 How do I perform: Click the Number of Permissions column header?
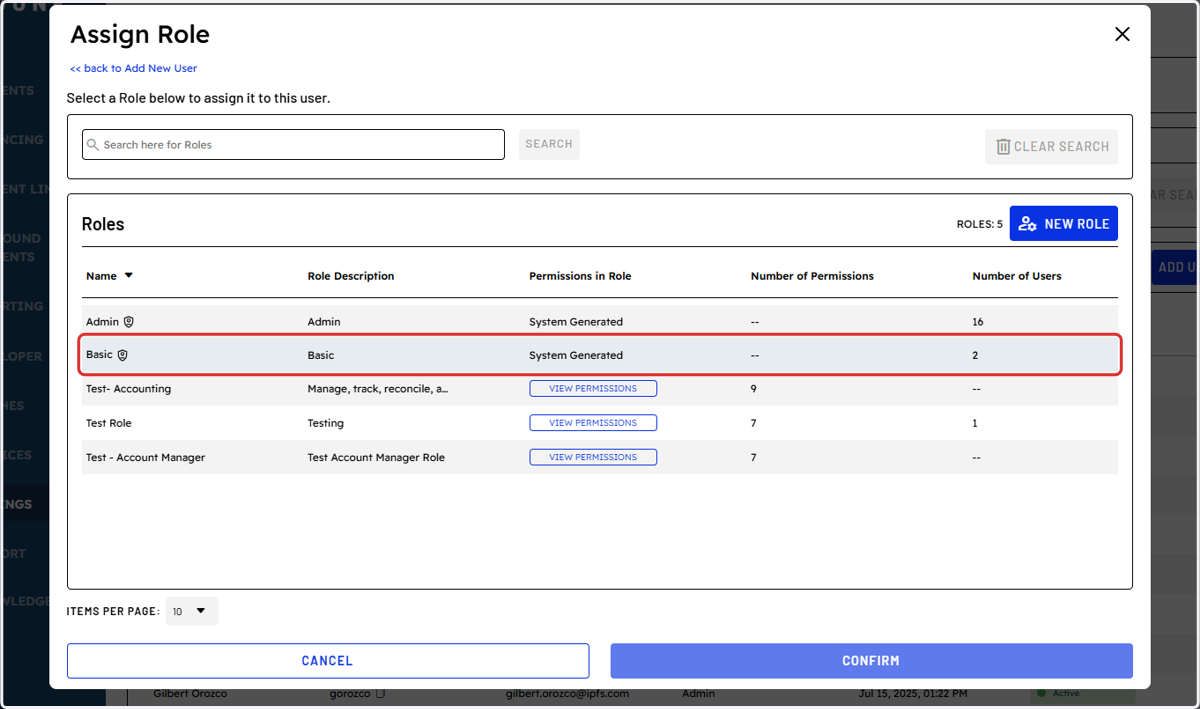point(812,276)
